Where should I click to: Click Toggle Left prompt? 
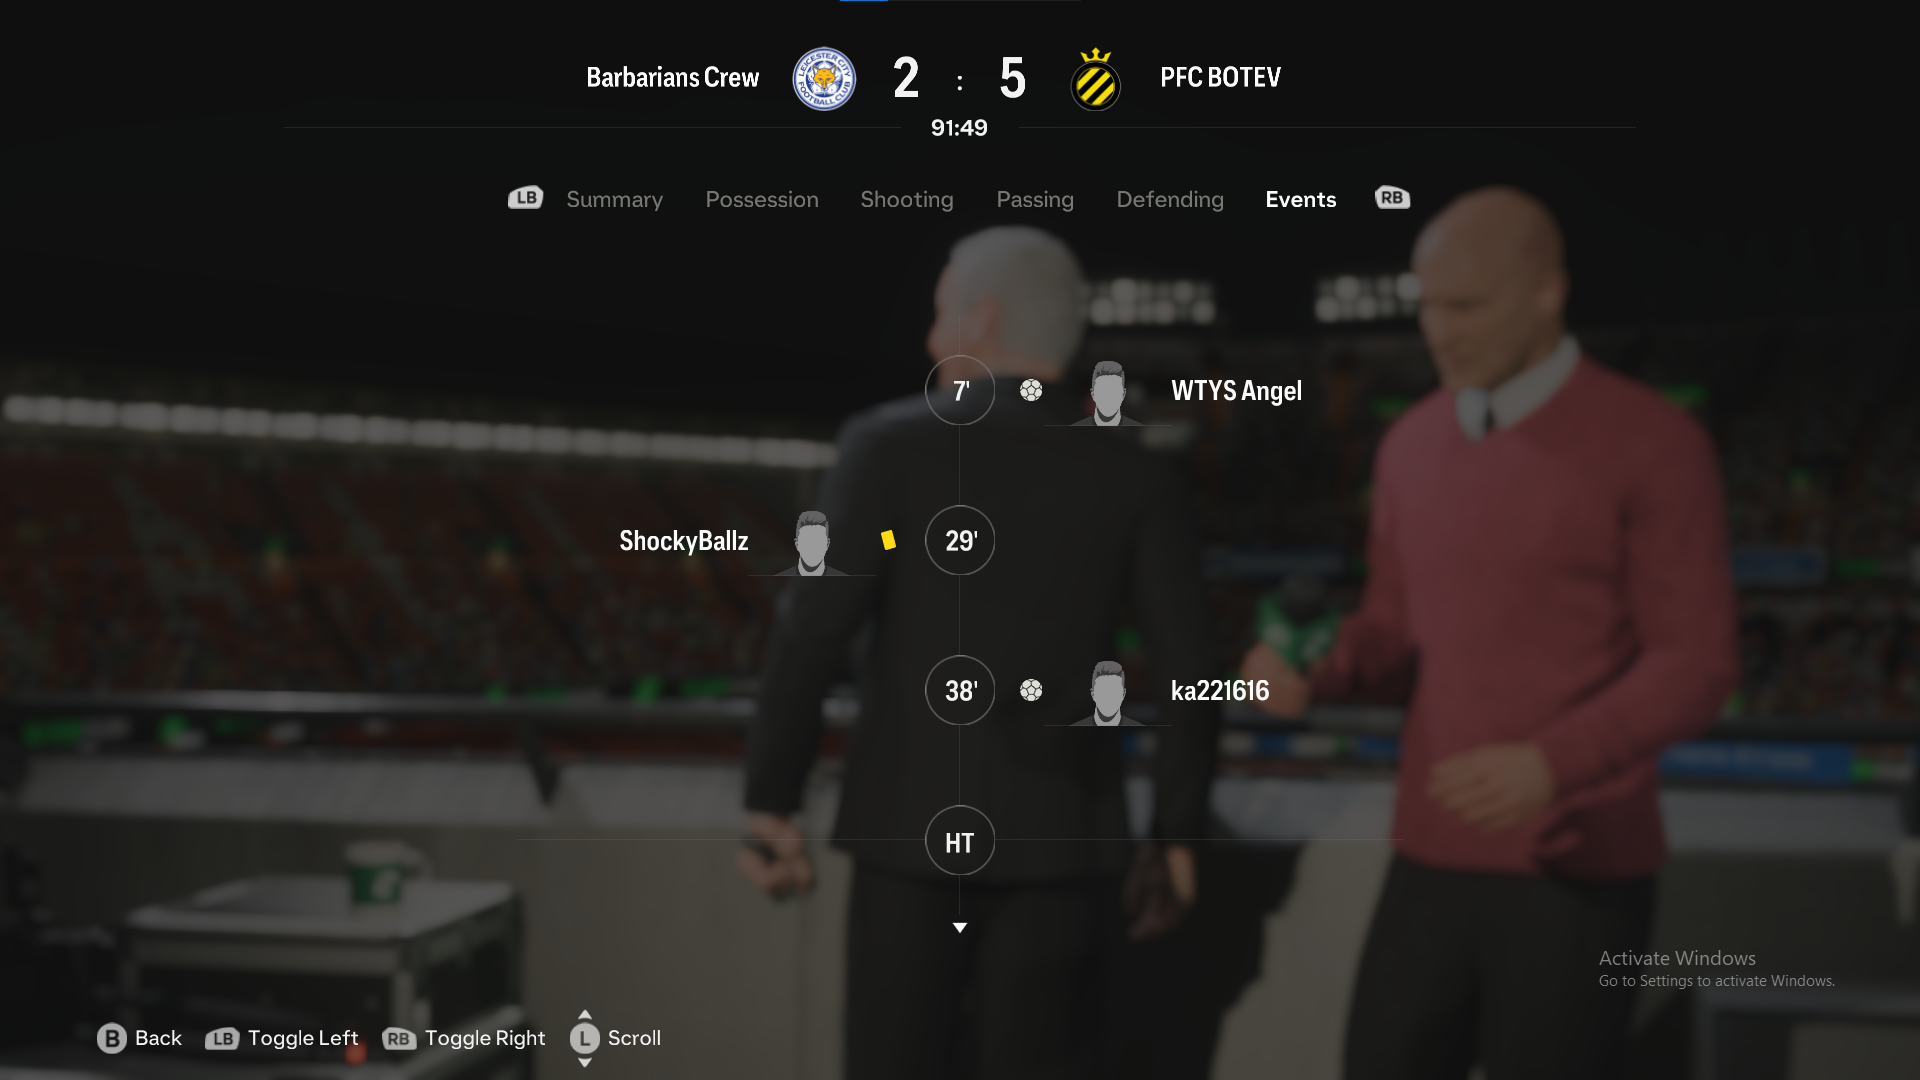[282, 1038]
